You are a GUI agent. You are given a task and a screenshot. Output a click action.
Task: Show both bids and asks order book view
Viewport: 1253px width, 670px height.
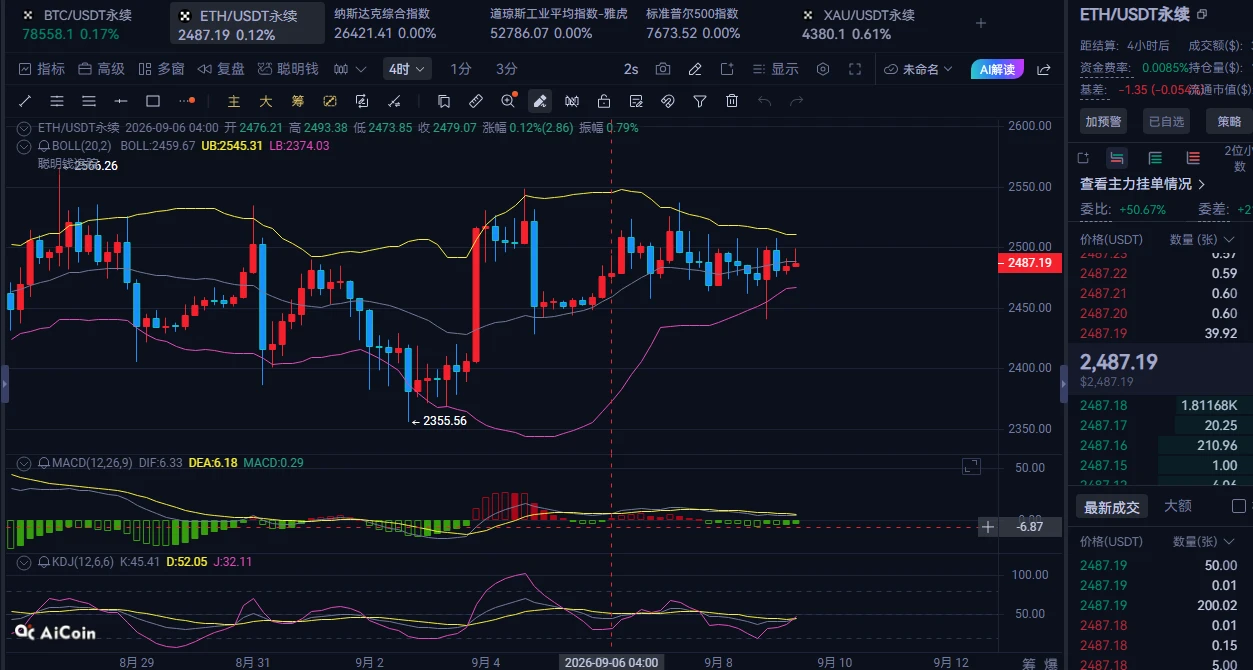pyautogui.click(x=1117, y=158)
